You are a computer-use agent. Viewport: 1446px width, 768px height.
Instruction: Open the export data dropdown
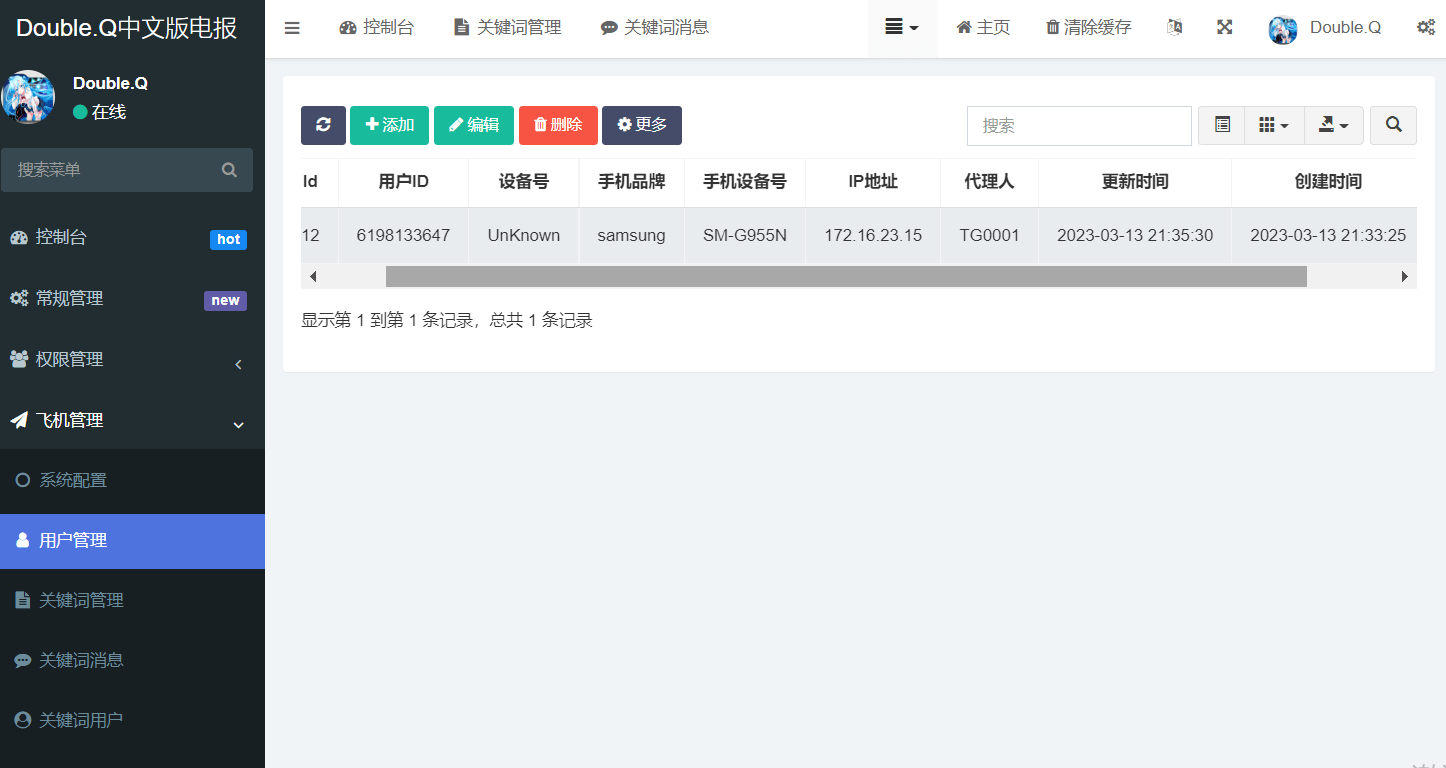[x=1334, y=125]
